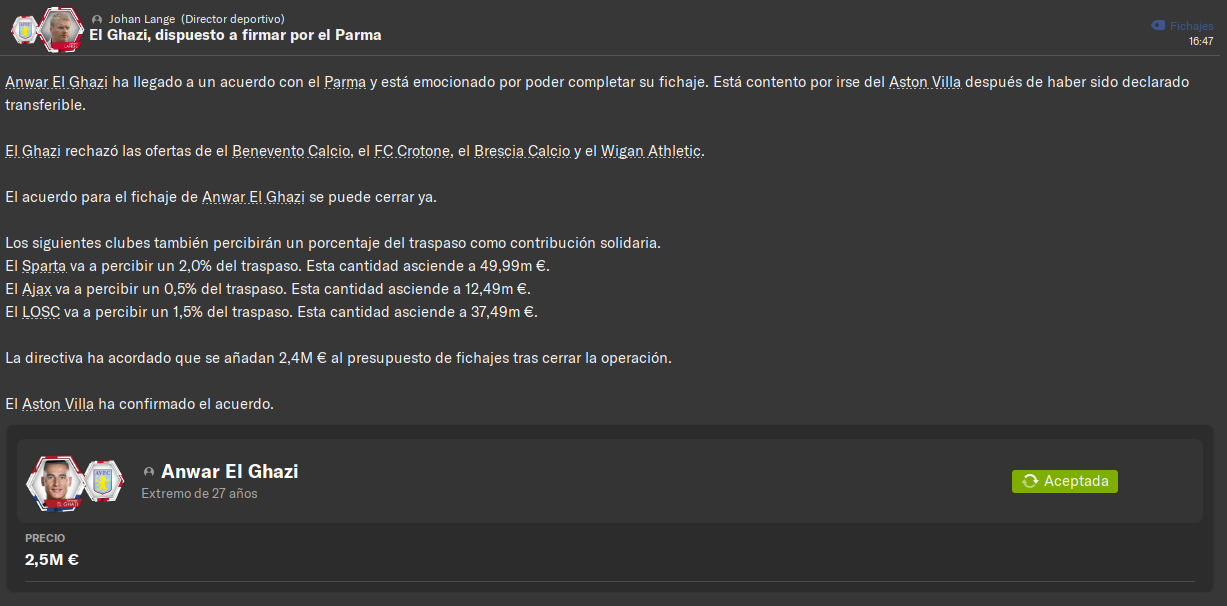Image resolution: width=1227 pixels, height=606 pixels.
Task: Click Anwar El Ghazi name in offer card
Action: (229, 472)
